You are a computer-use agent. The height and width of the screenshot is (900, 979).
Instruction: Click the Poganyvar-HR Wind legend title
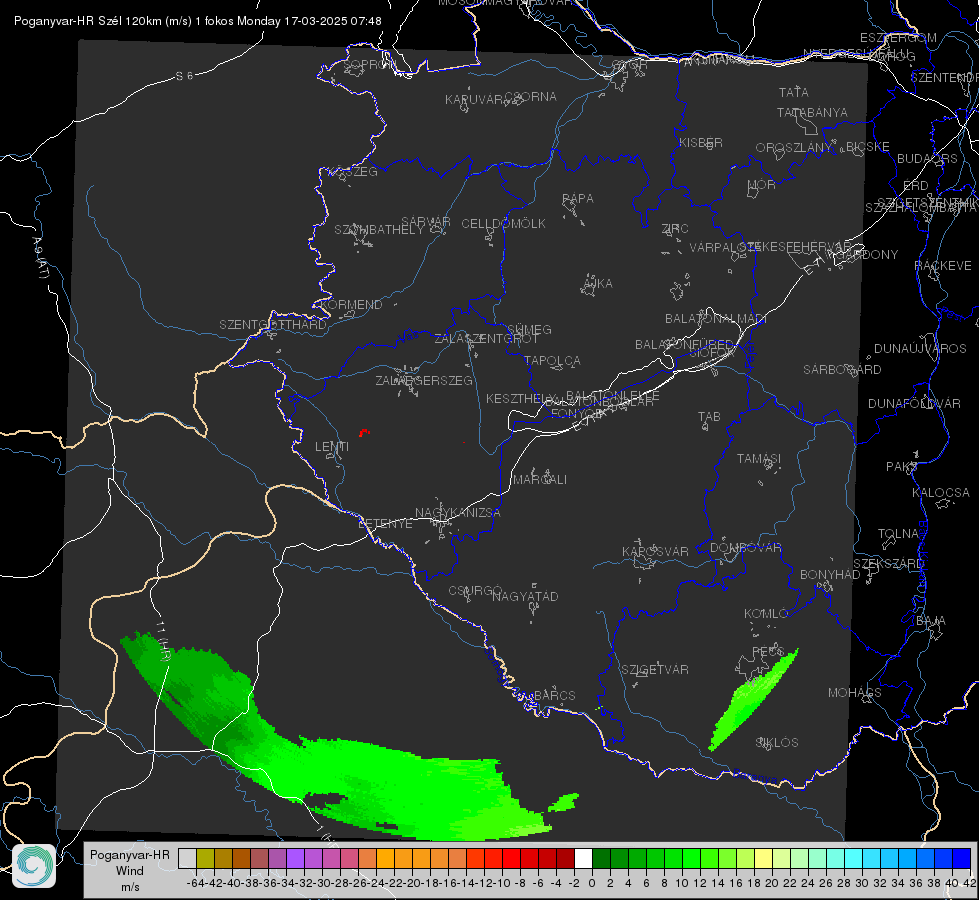coord(130,870)
